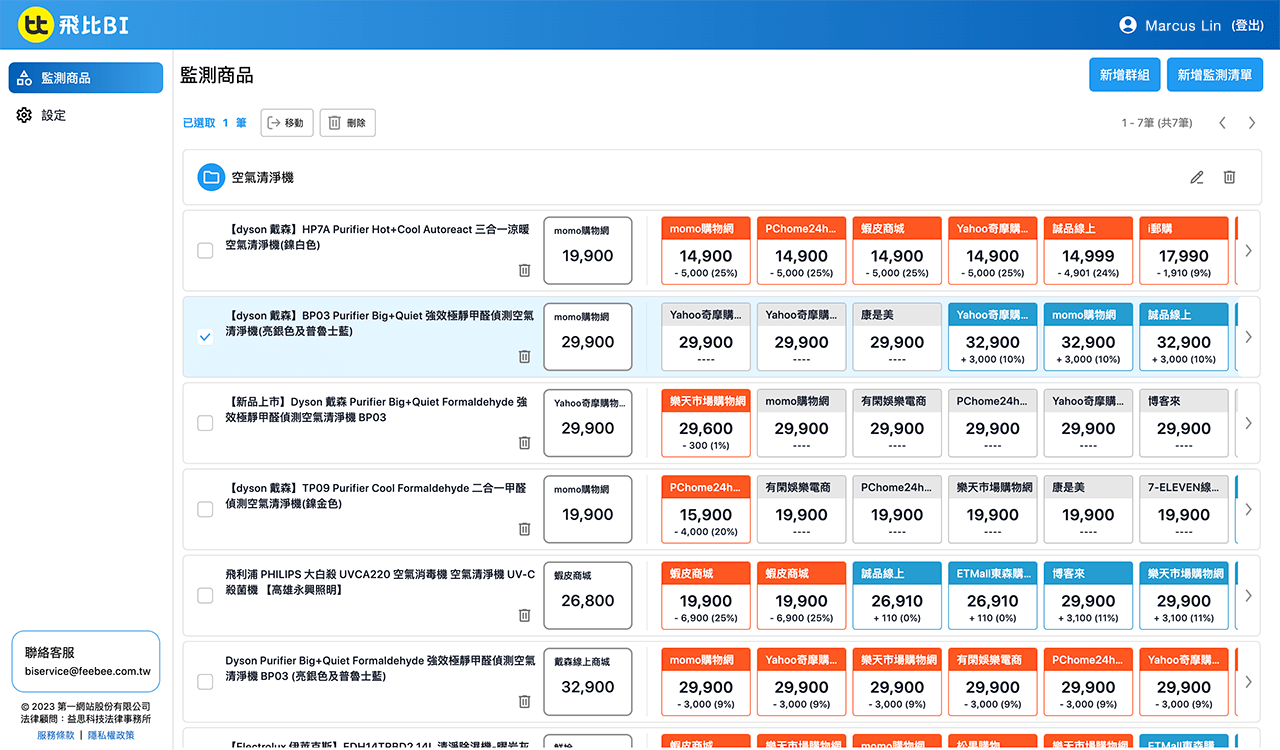1280x750 pixels.
Task: Click product title TP09 Purifier Cool Formaldehyde
Action: 378,496
